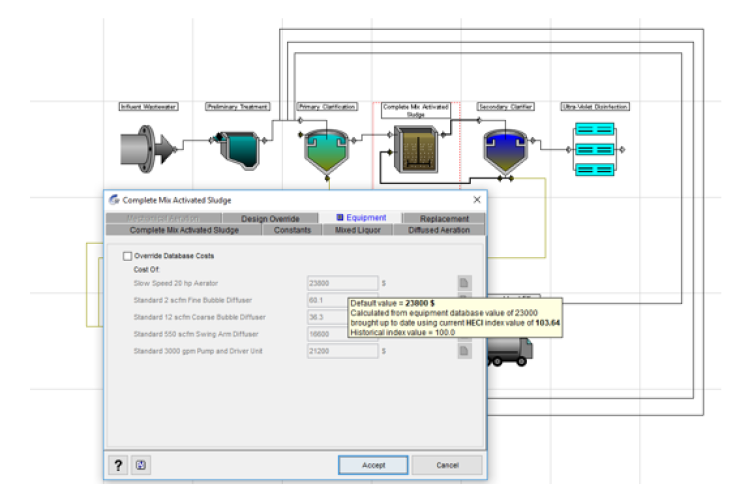Click the Primary Clarification label
Image resolution: width=750 pixels, height=500 pixels.
[327, 107]
